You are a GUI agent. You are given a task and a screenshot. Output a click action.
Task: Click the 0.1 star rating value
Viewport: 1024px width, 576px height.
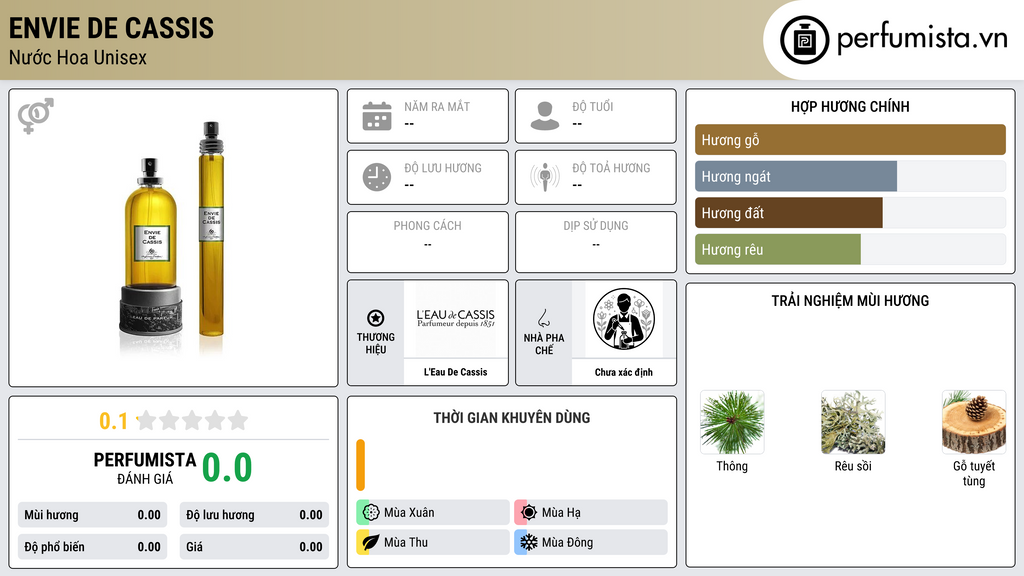click(x=114, y=421)
